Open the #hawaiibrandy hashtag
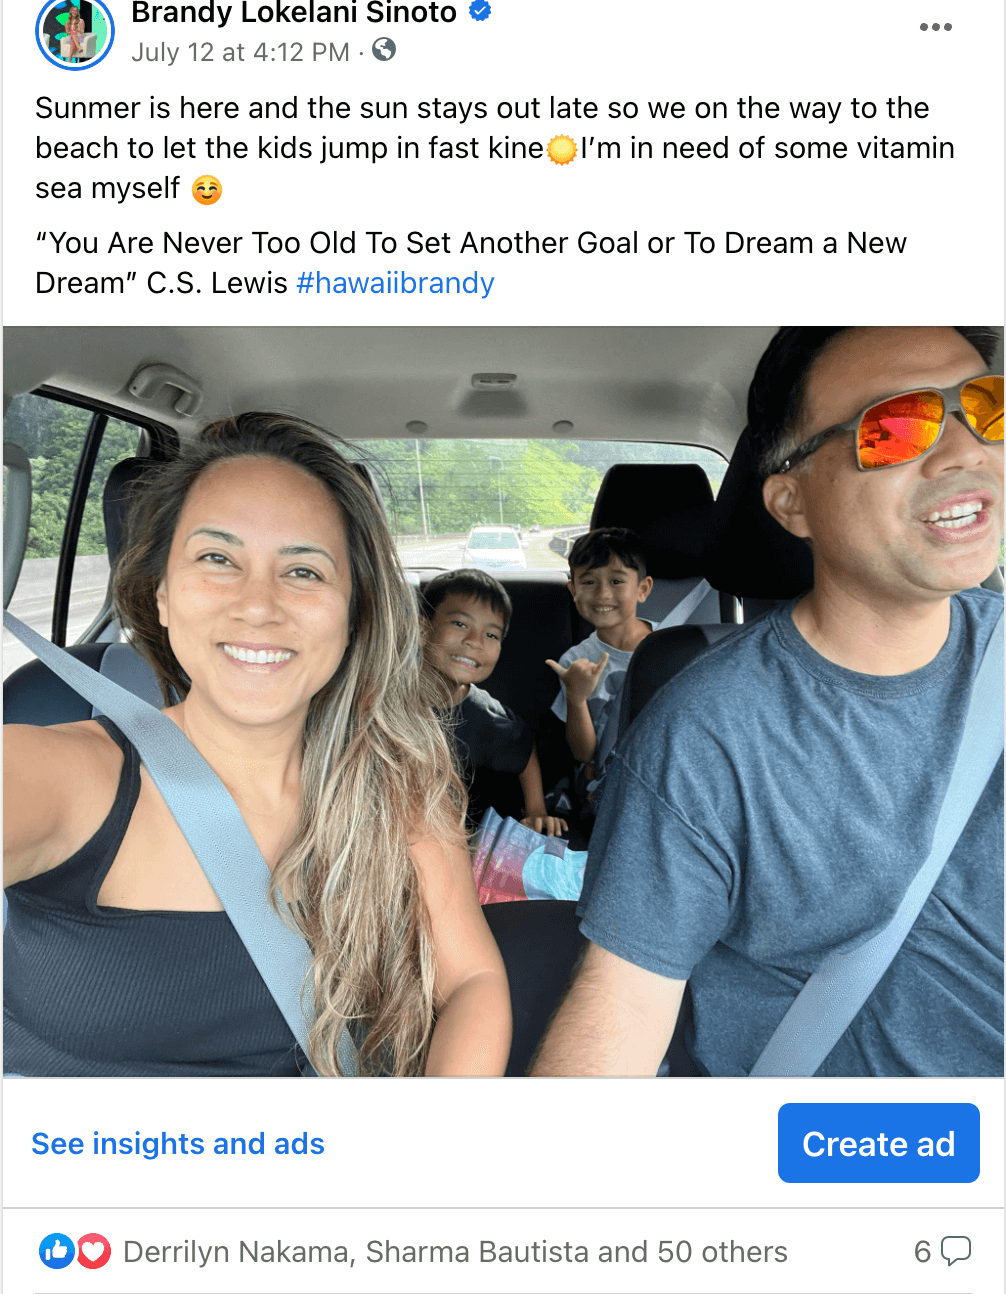This screenshot has width=1006, height=1294. (395, 283)
